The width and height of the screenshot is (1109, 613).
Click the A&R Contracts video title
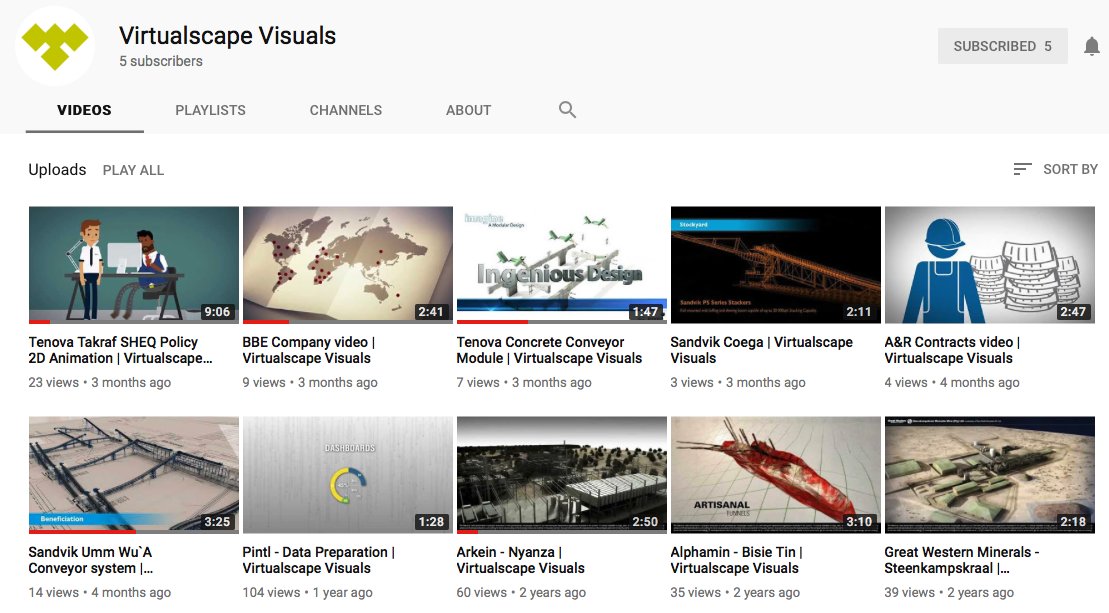pyautogui.click(x=952, y=350)
